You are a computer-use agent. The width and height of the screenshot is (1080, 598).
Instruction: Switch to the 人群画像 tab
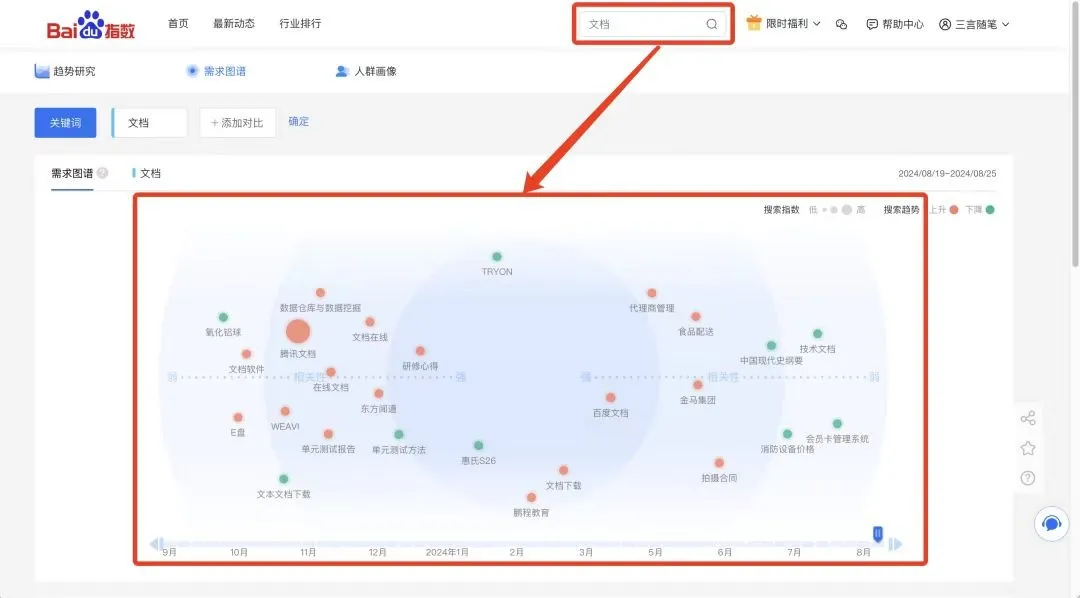coord(366,71)
